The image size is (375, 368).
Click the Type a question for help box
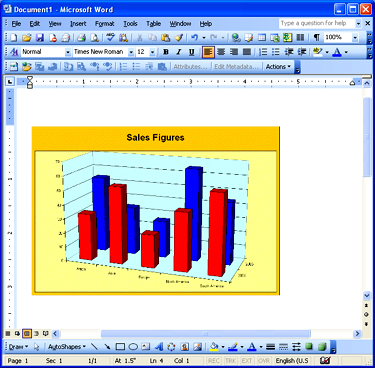[317, 23]
